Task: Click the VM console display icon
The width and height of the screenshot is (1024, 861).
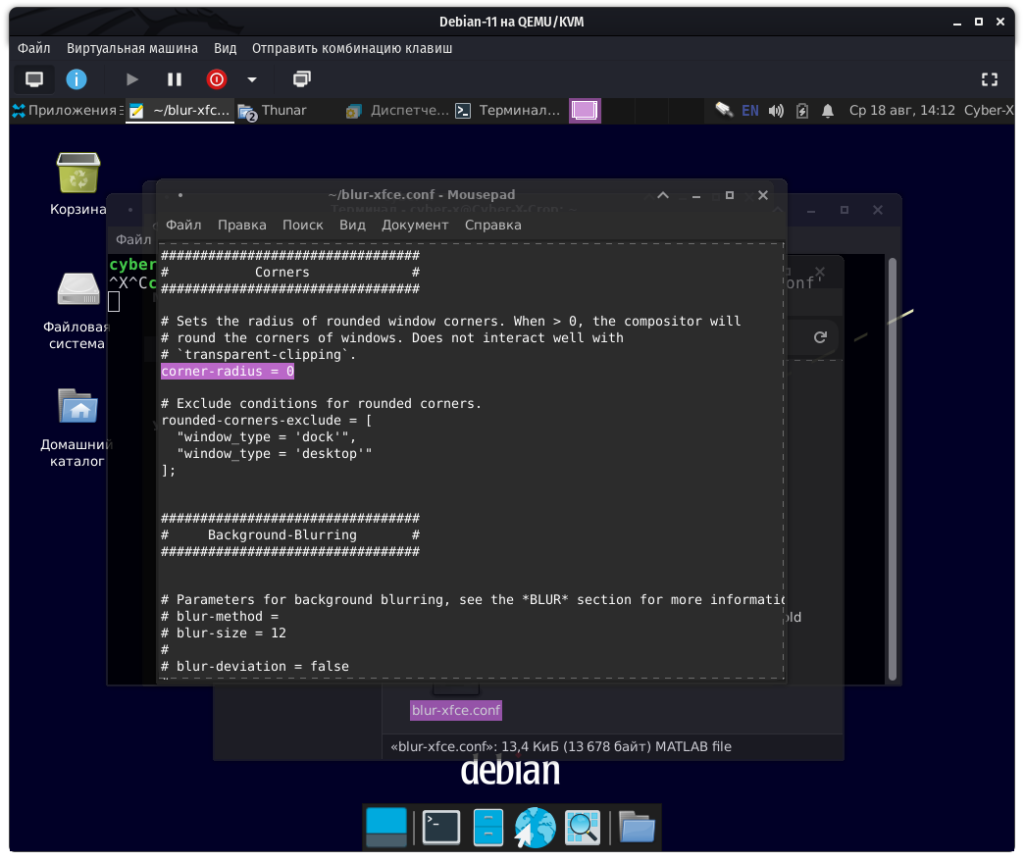Action: [x=35, y=79]
